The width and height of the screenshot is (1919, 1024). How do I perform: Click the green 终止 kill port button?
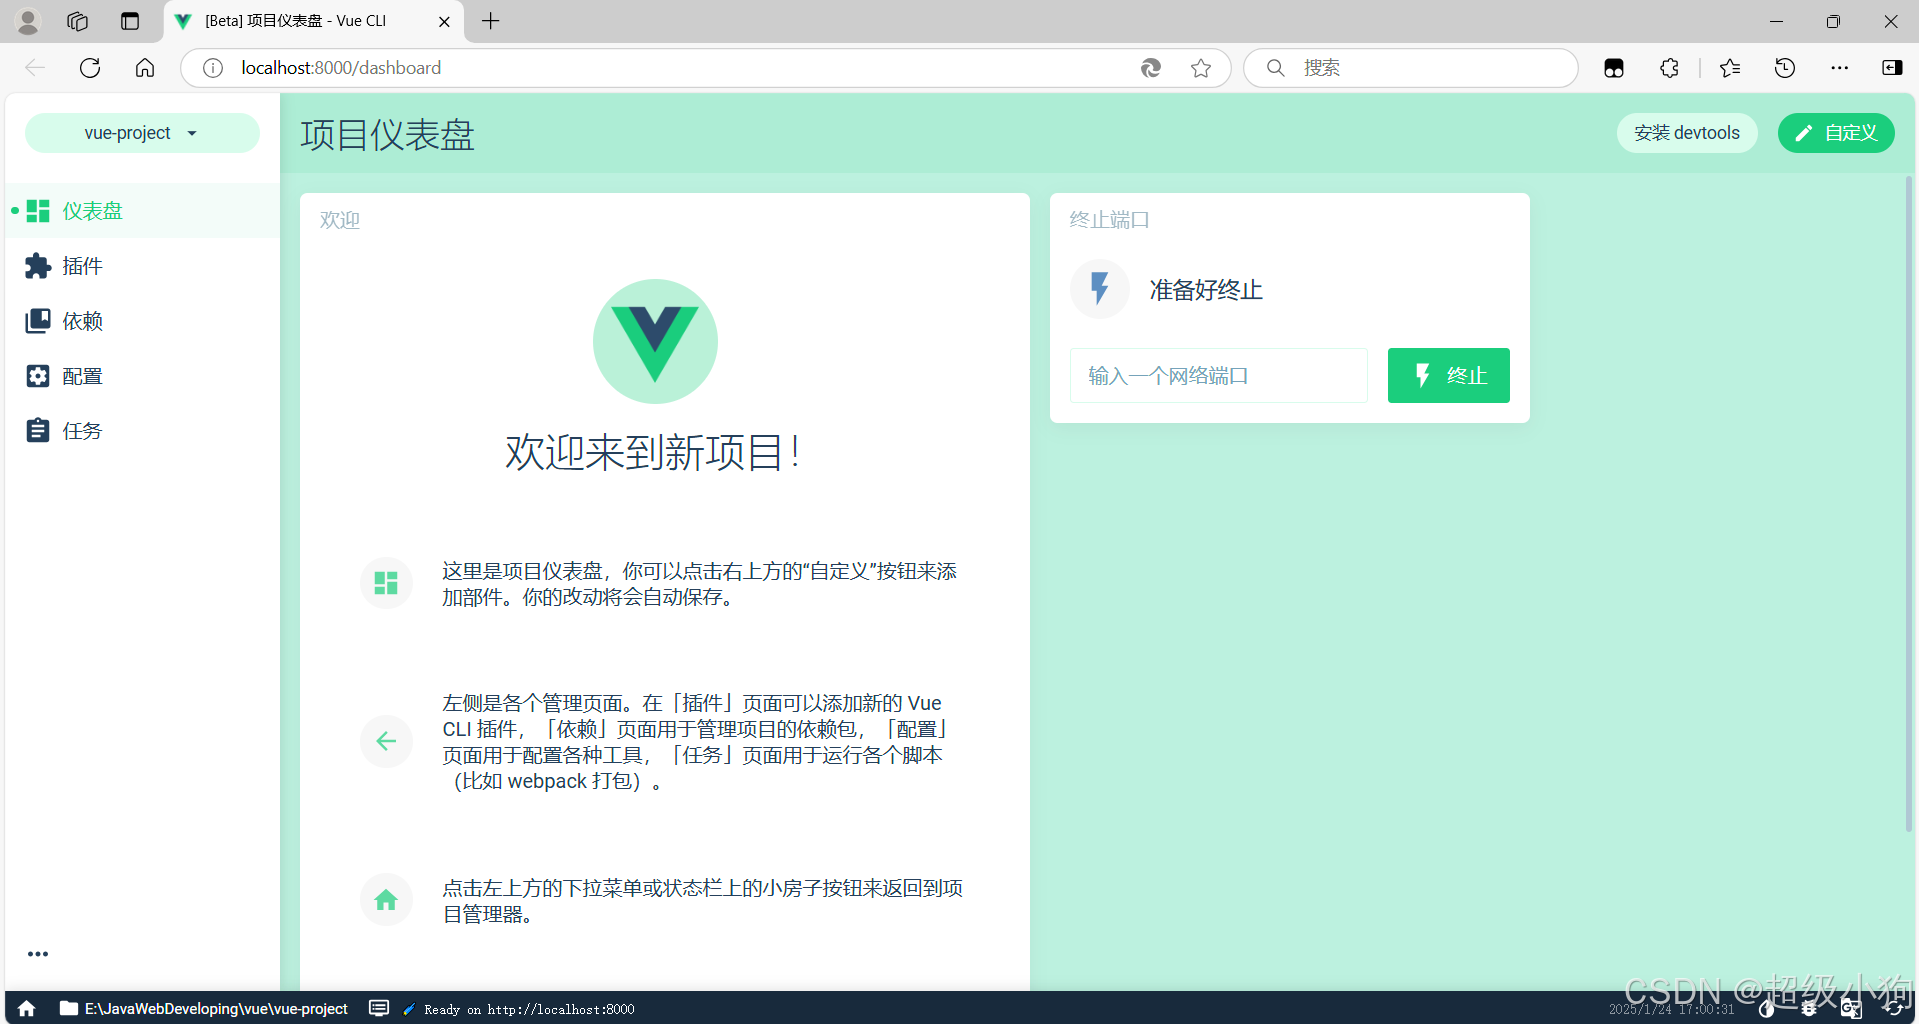1449,376
